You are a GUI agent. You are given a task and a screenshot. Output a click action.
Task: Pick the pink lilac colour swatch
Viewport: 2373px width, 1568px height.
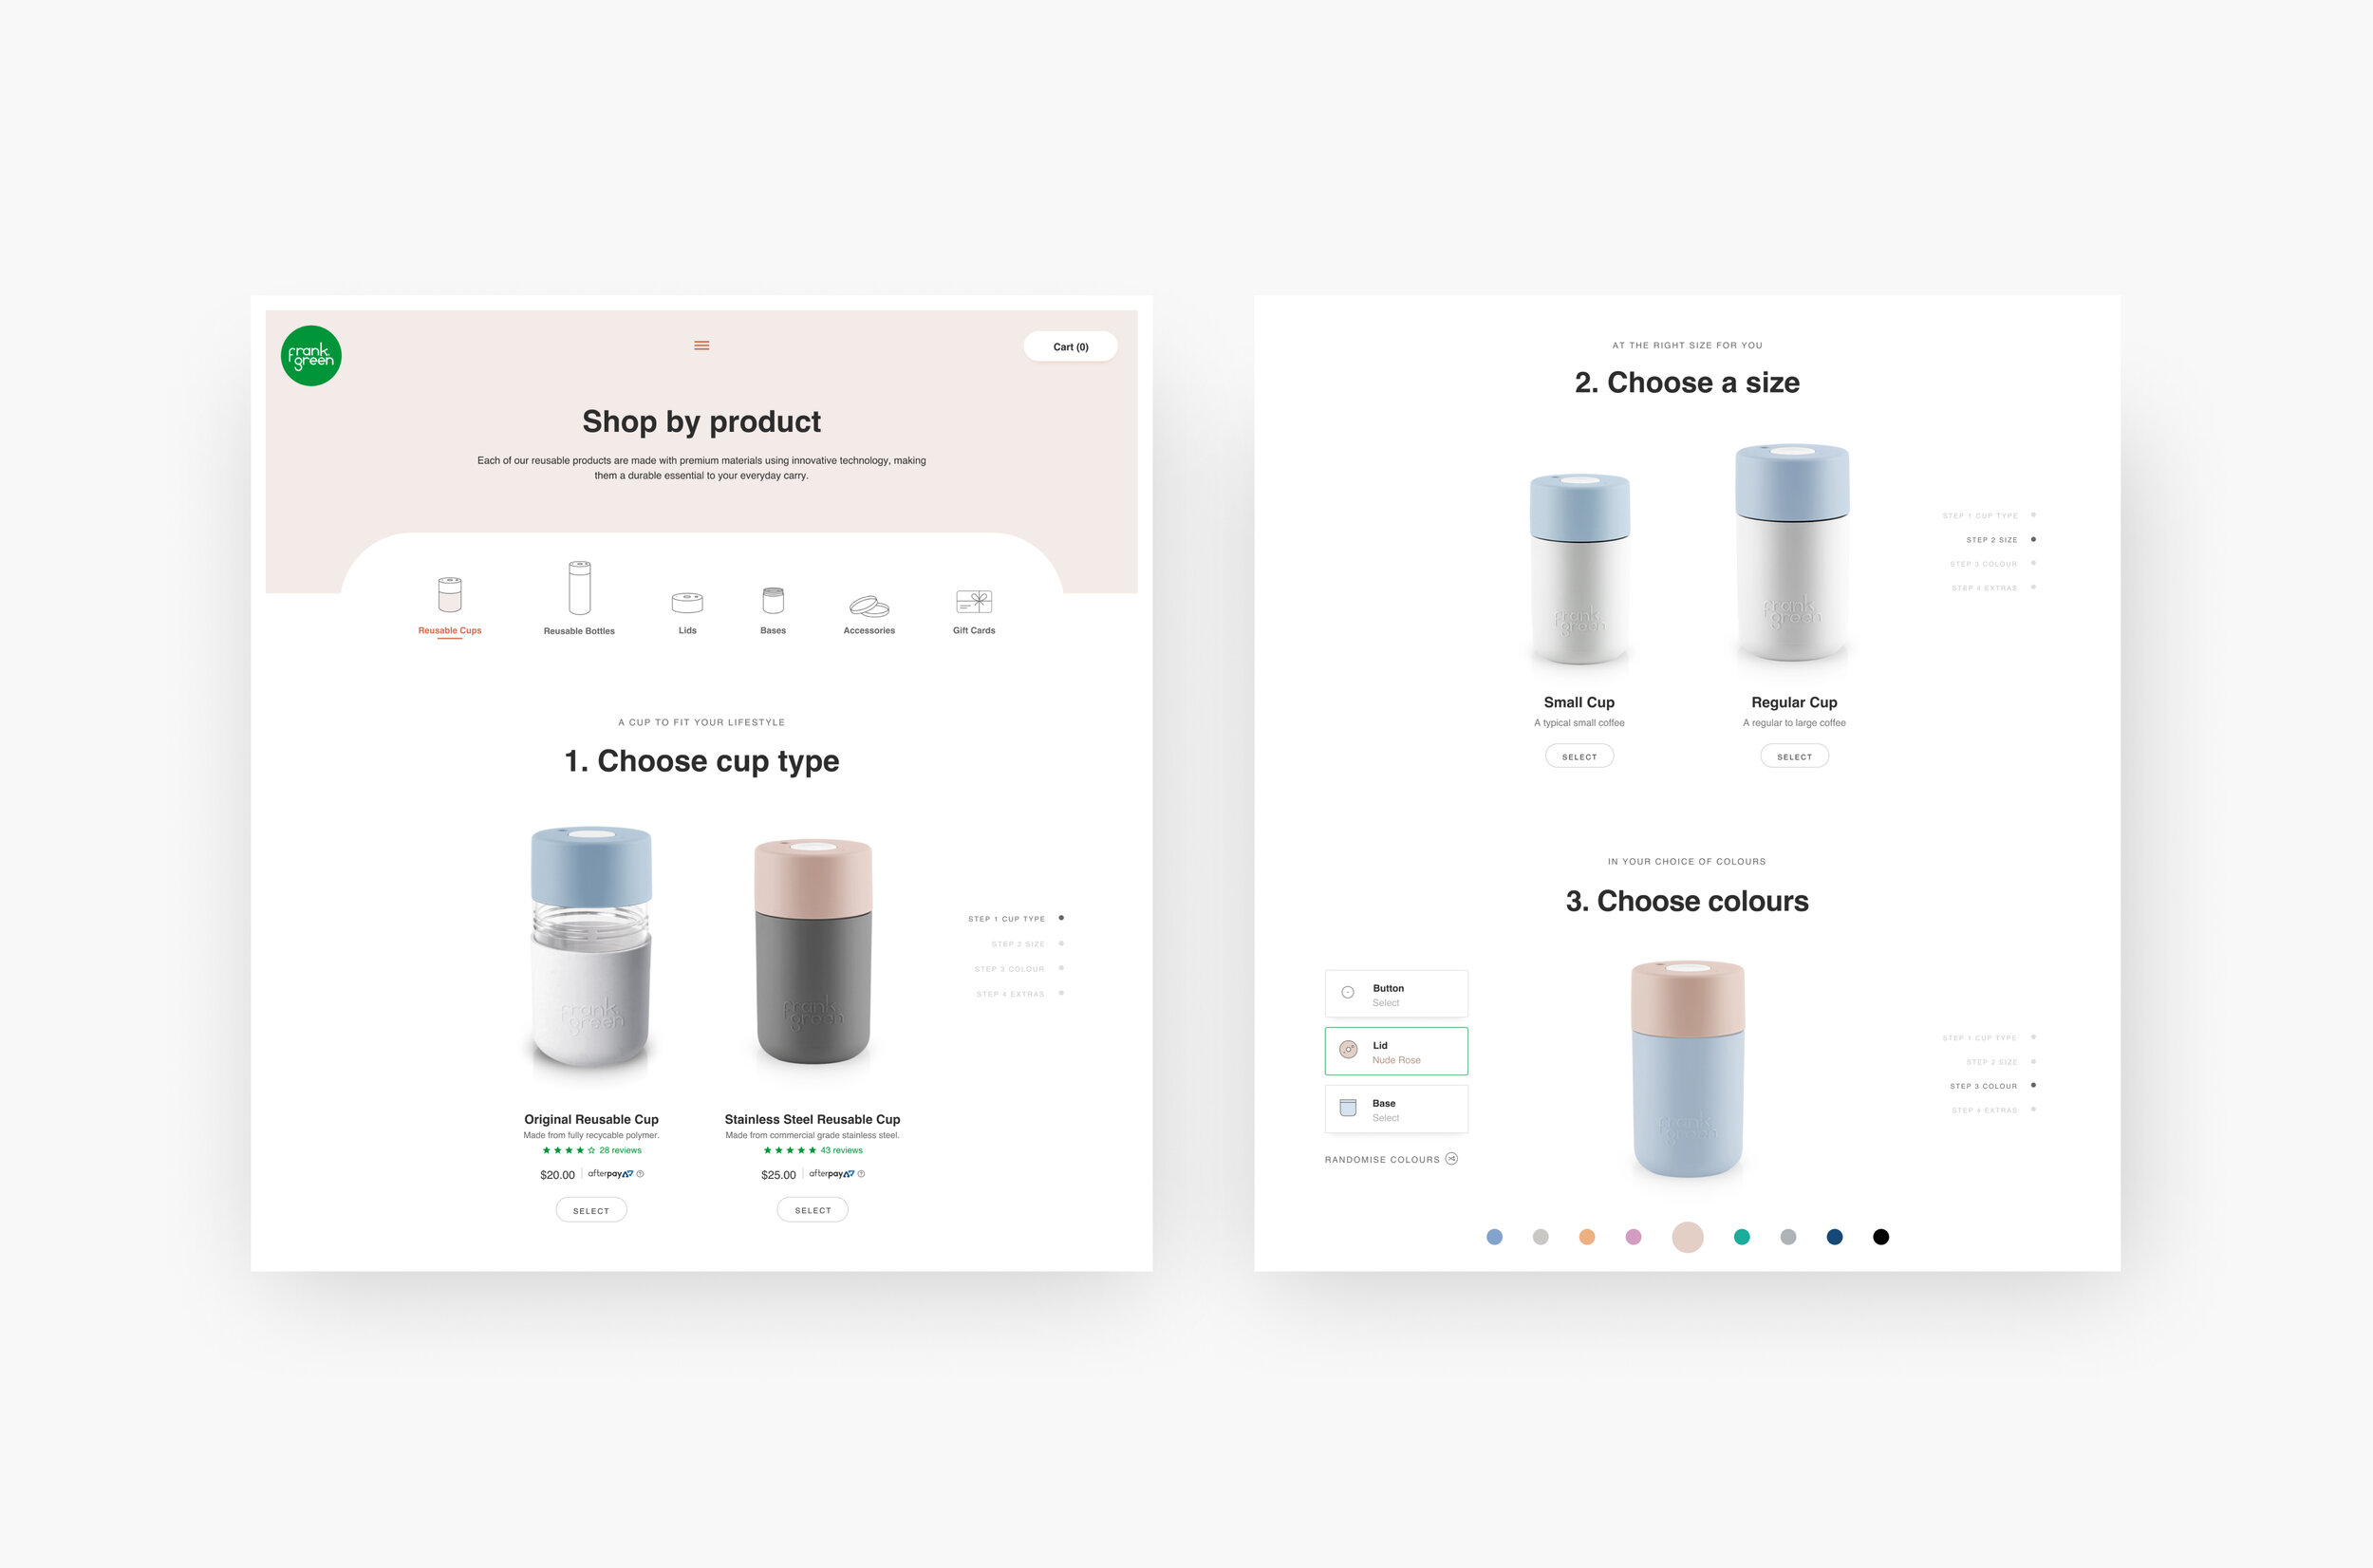point(1633,1237)
